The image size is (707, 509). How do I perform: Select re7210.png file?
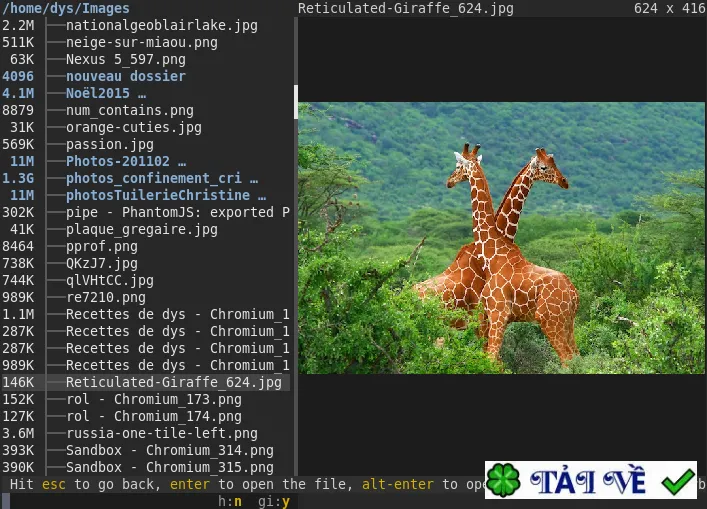point(106,298)
